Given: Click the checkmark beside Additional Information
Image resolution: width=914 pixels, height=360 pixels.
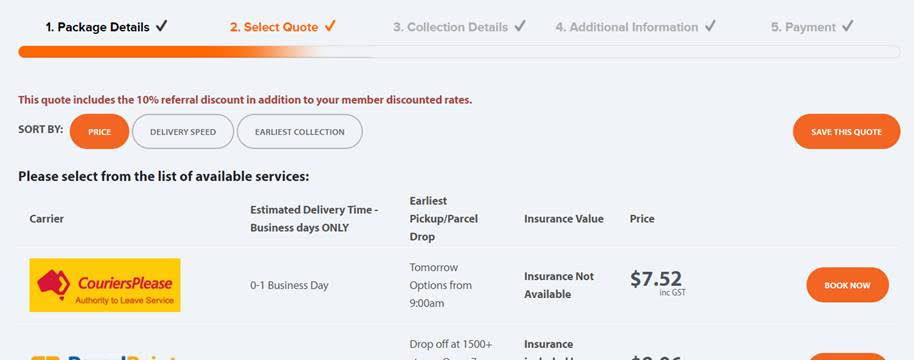Looking at the screenshot, I should (x=710, y=26).
